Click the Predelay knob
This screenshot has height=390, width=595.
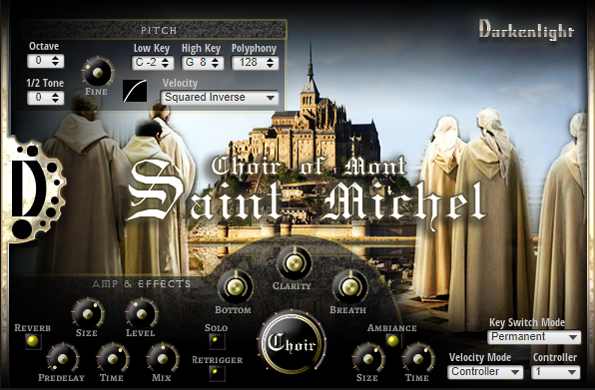63,359
